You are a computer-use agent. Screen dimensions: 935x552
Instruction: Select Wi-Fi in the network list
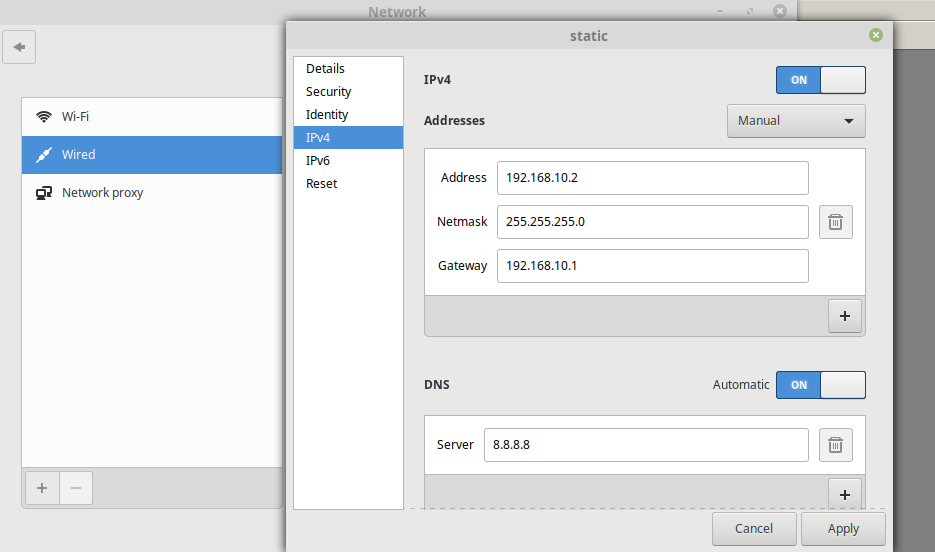[x=152, y=117]
